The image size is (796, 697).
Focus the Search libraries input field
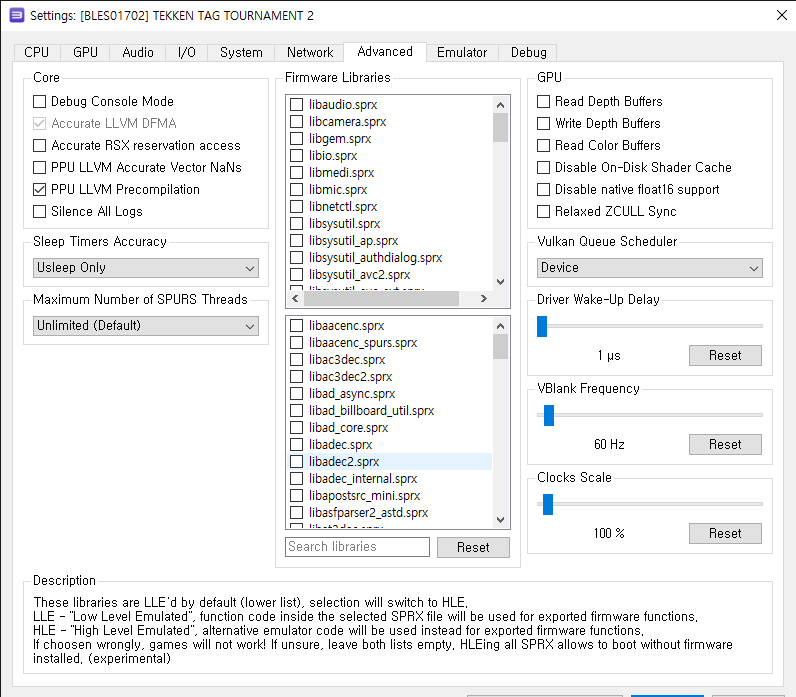tap(357, 547)
